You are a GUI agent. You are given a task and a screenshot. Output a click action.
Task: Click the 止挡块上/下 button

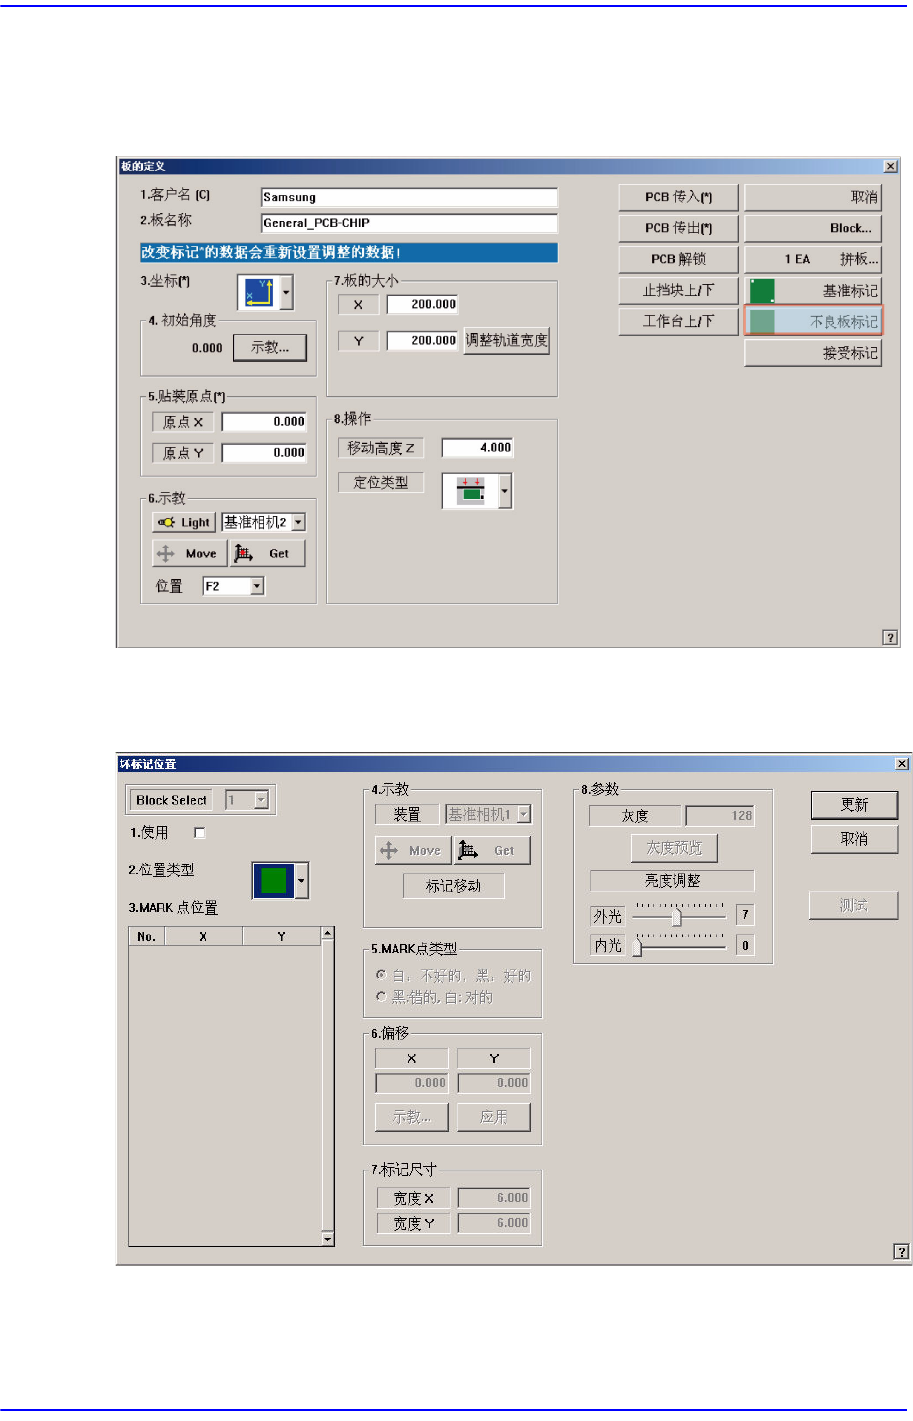point(678,291)
